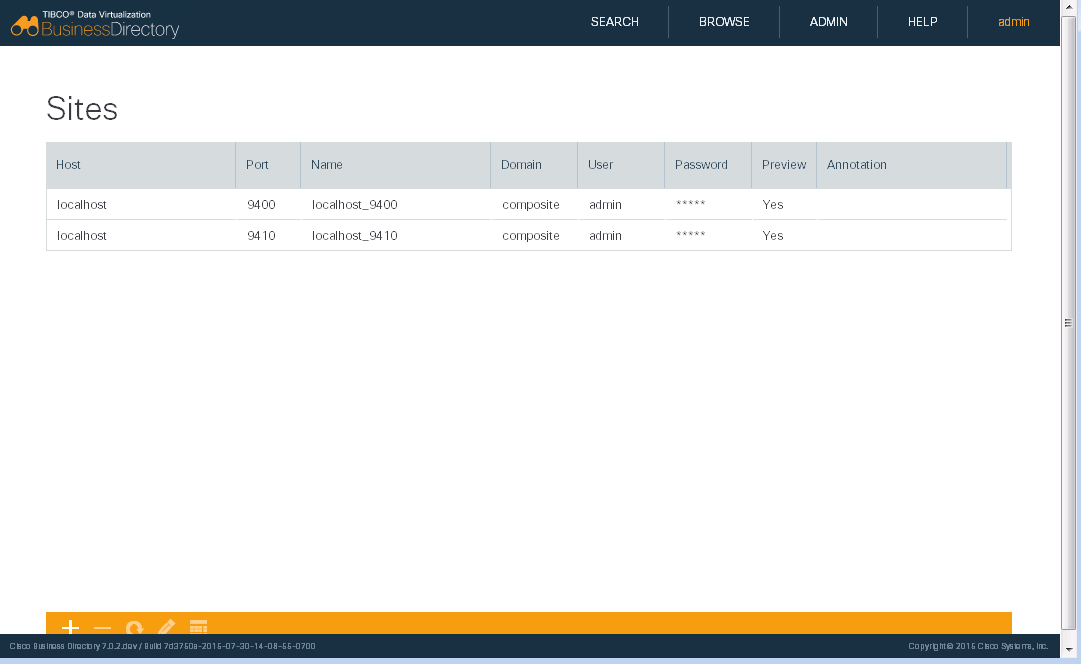Select the localhost_9400 site row
1081x664 pixels.
point(354,205)
